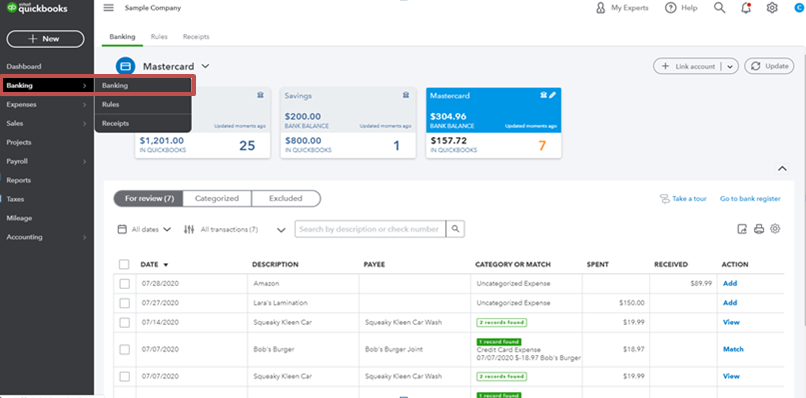Click the All transactions filter icon

click(189, 229)
